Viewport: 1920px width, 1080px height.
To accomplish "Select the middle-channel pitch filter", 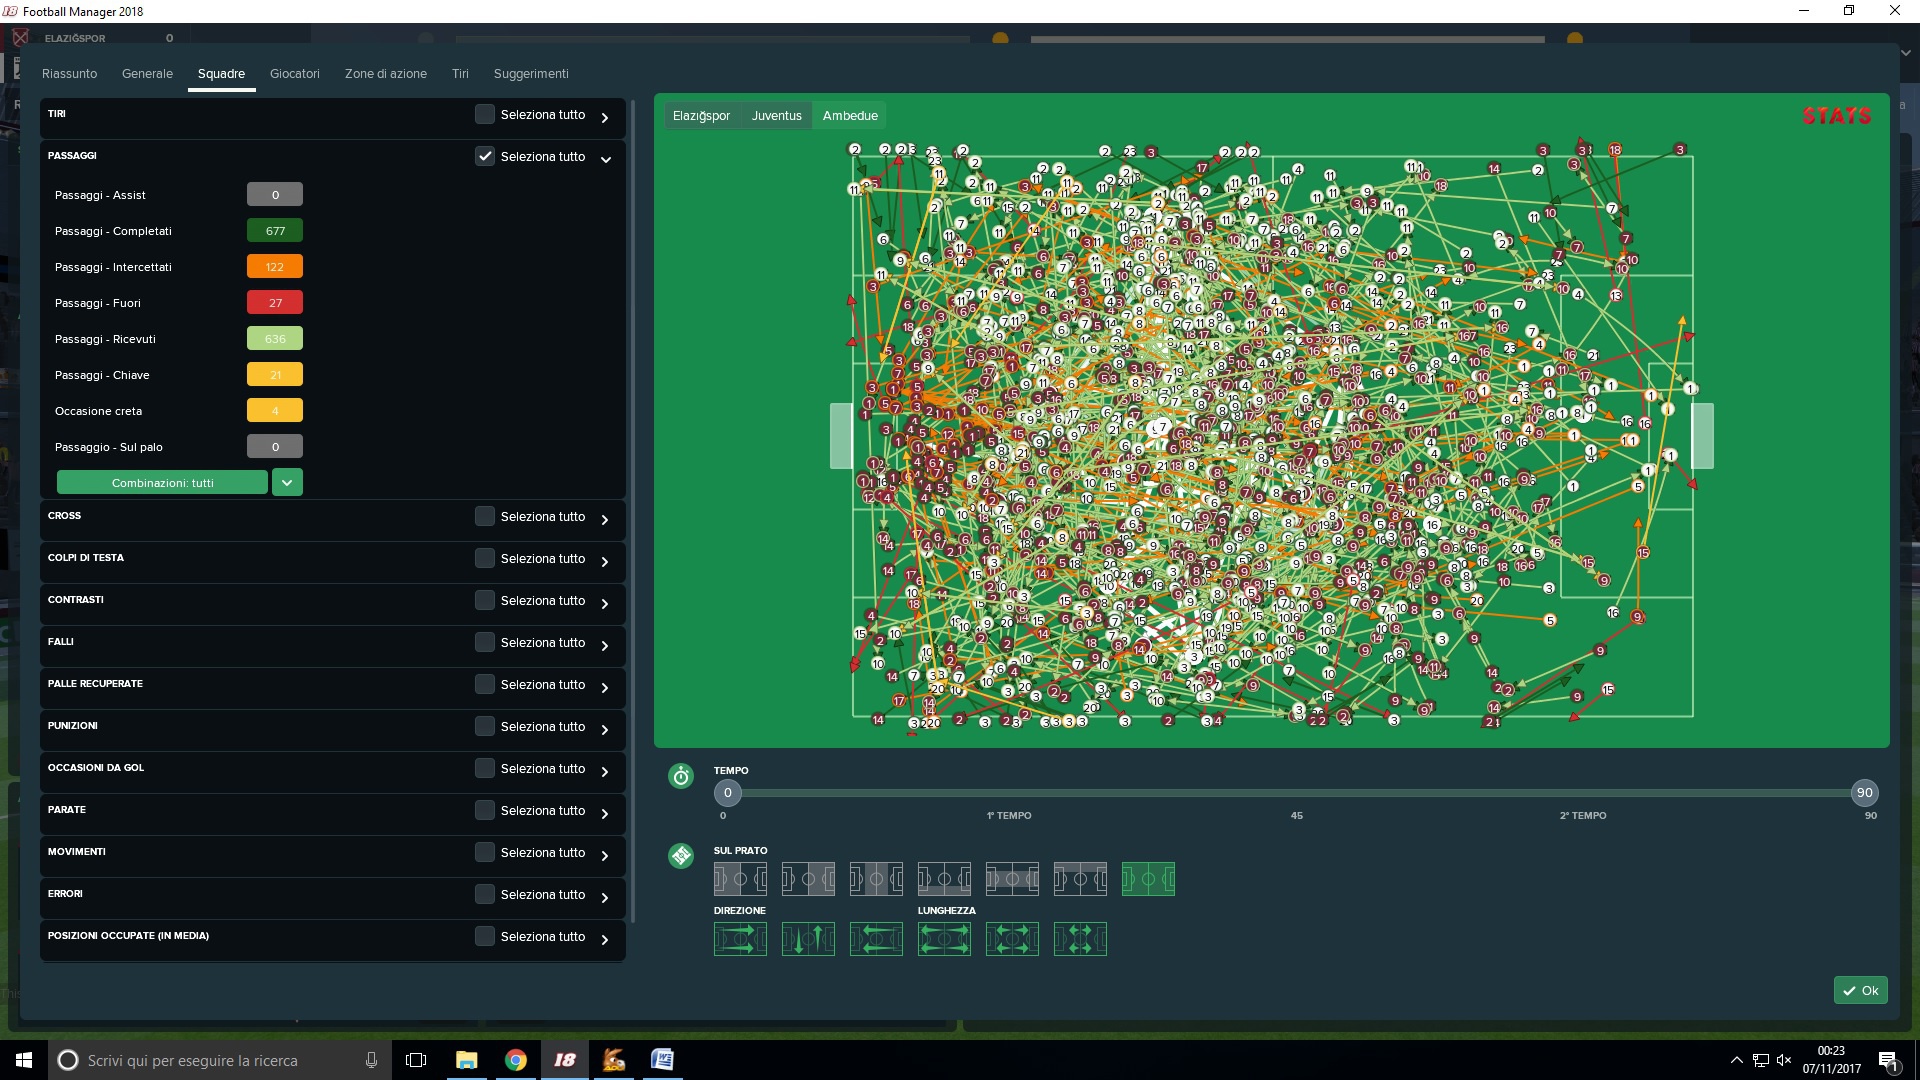I will (x=1012, y=879).
